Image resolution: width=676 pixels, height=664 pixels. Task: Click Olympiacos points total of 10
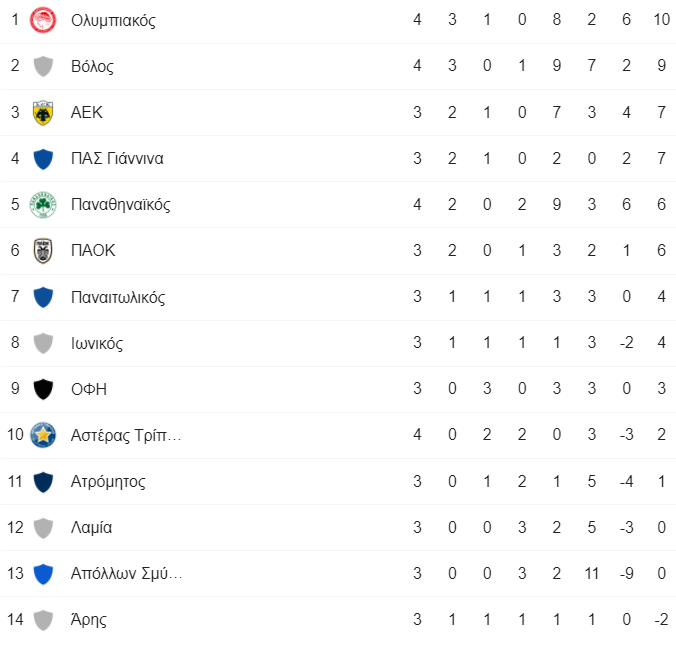[661, 19]
